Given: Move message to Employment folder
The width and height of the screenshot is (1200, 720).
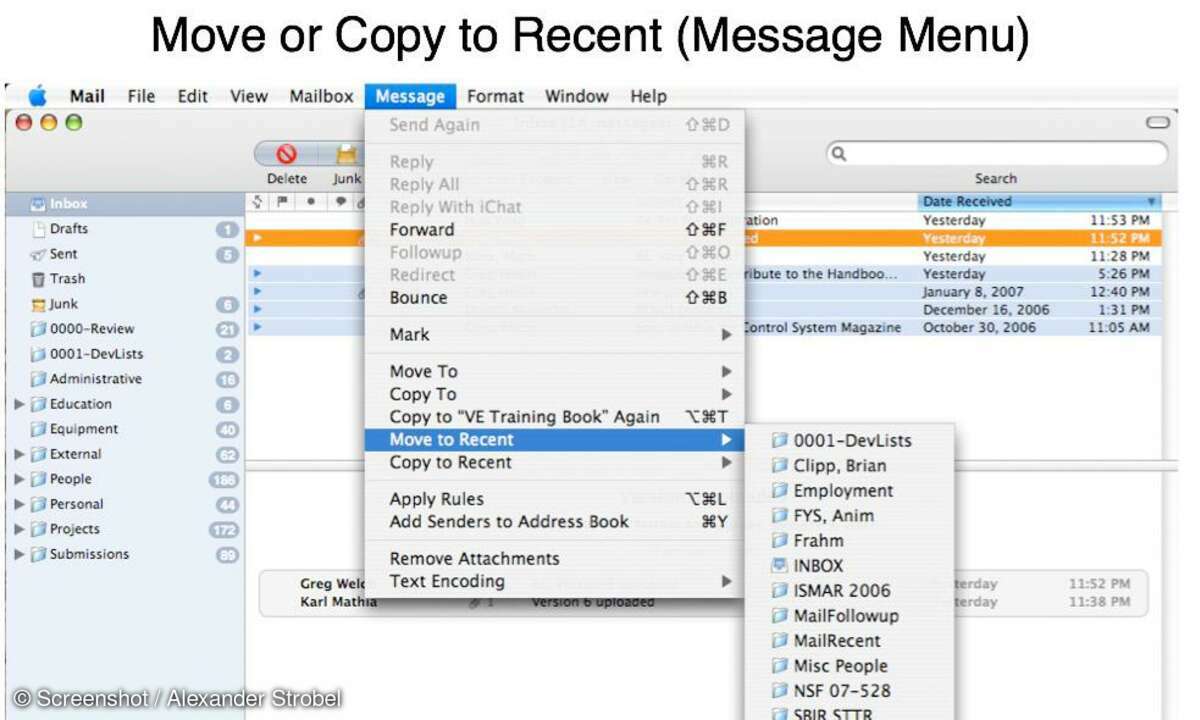Looking at the screenshot, I should tap(850, 491).
